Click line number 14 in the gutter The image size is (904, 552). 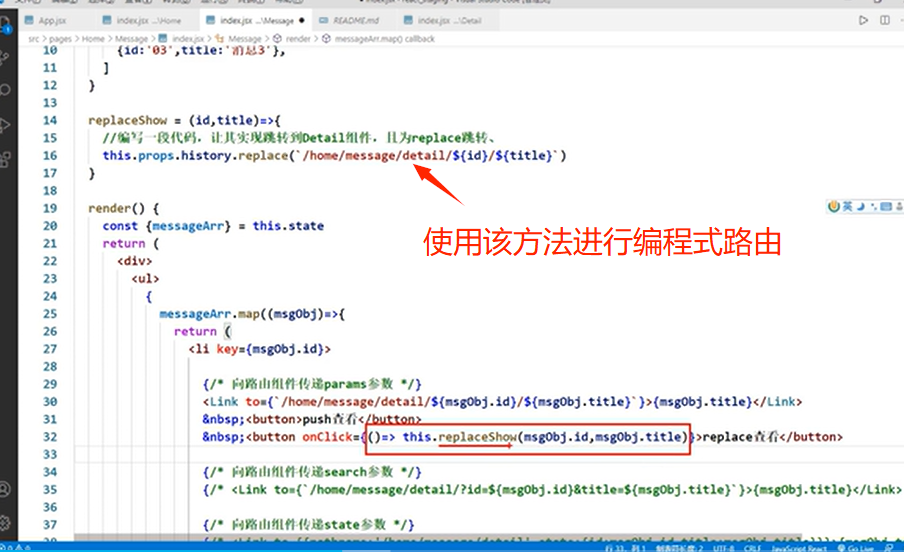tap(50, 120)
